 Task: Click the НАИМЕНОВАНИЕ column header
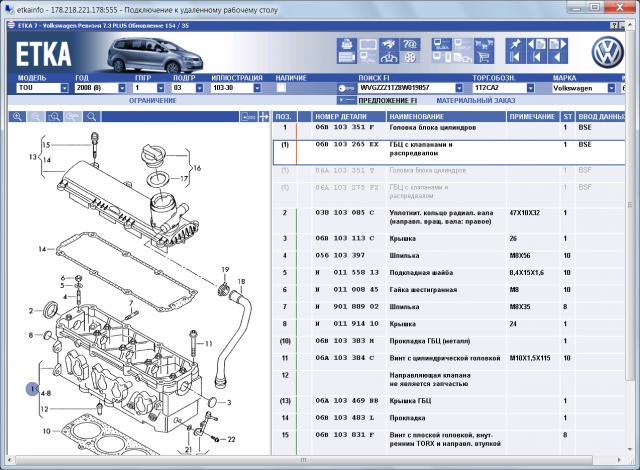[446, 117]
